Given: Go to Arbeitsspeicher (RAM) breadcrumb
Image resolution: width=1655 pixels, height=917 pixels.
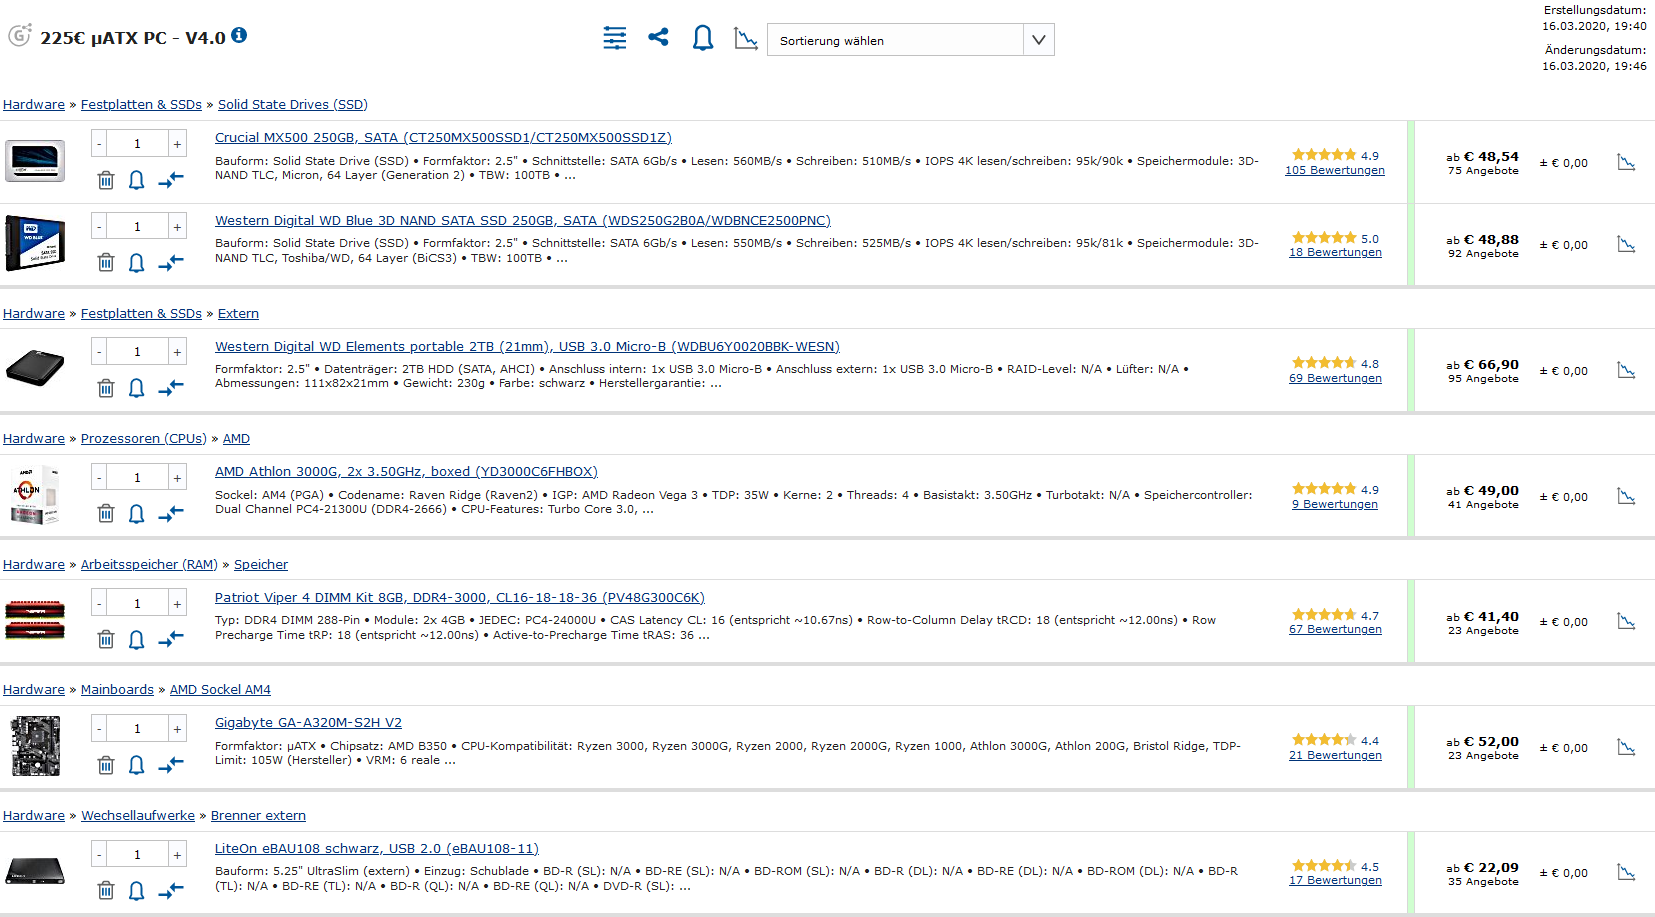Looking at the screenshot, I should coord(149,565).
